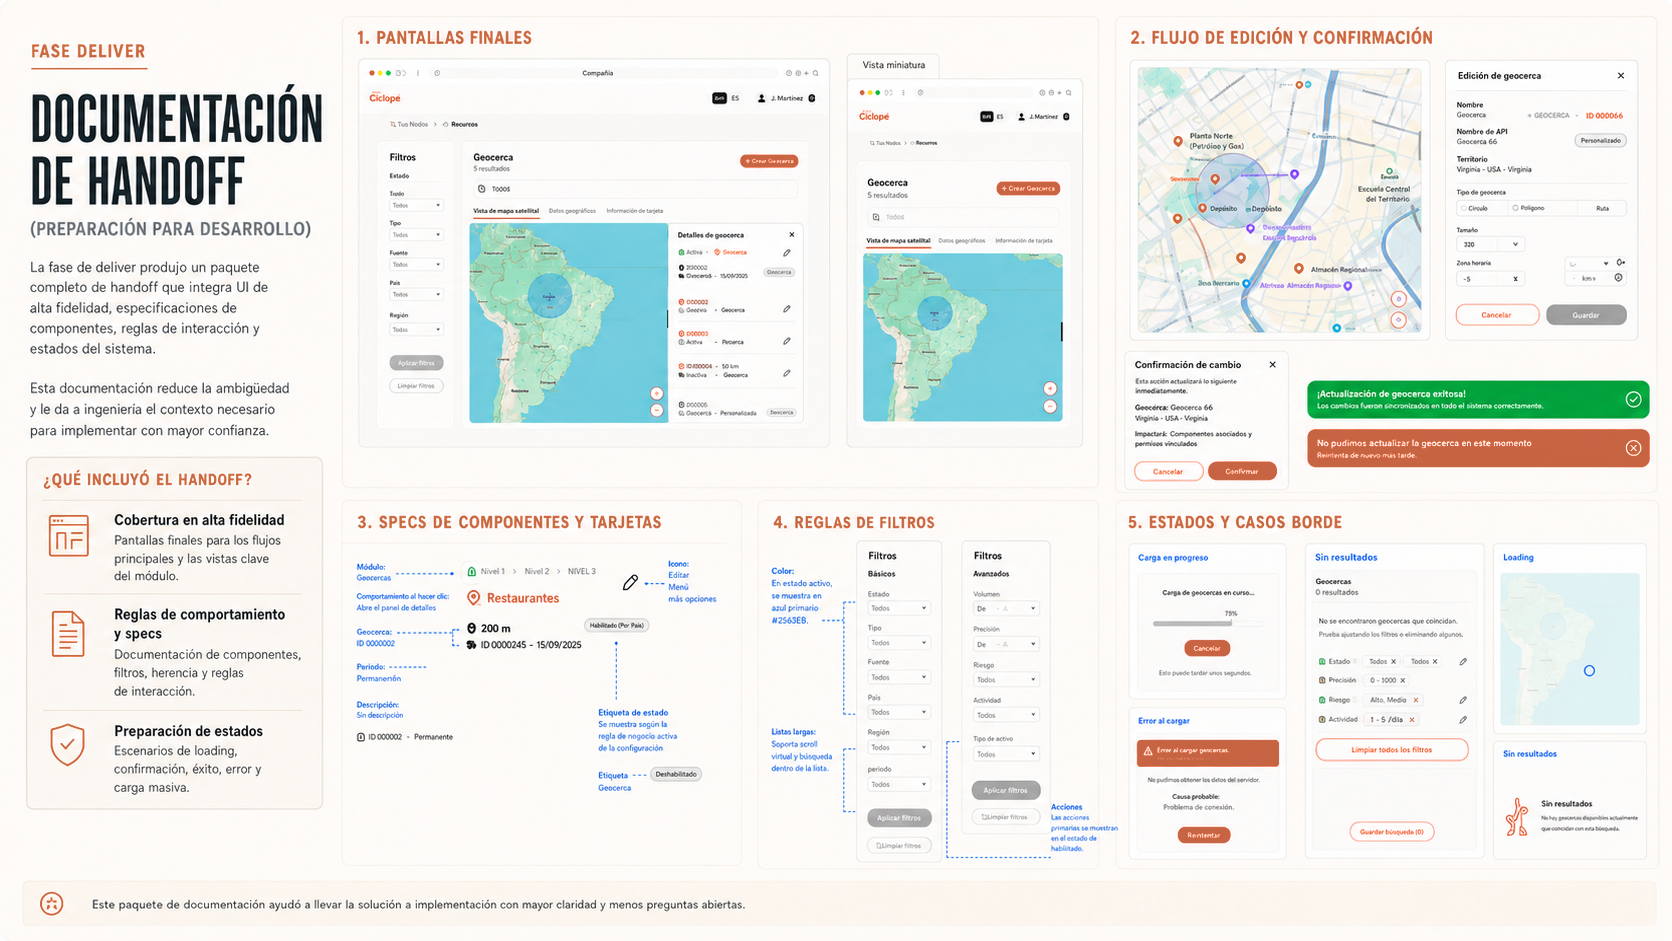Click the edit pencil on the Activa Geocerca row
This screenshot has height=941, width=1672.
tap(787, 253)
